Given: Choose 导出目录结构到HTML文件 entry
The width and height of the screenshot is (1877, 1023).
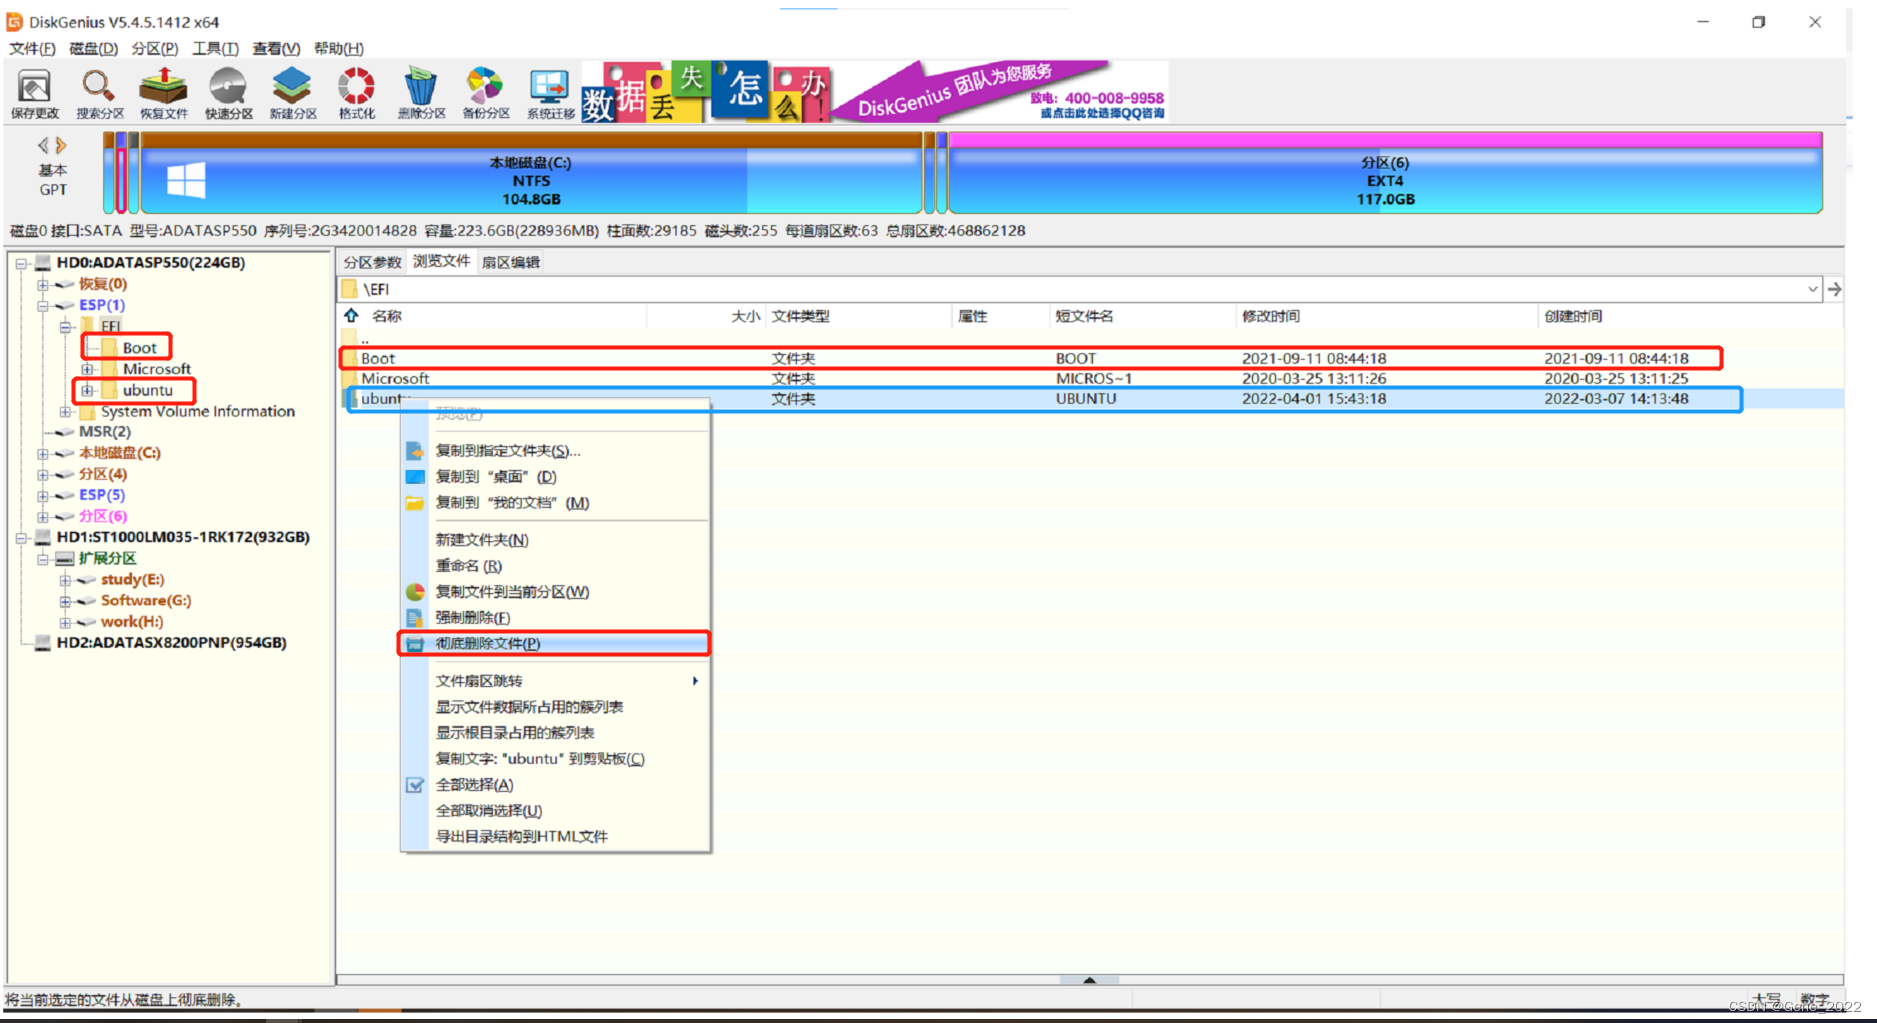Looking at the screenshot, I should pos(554,837).
